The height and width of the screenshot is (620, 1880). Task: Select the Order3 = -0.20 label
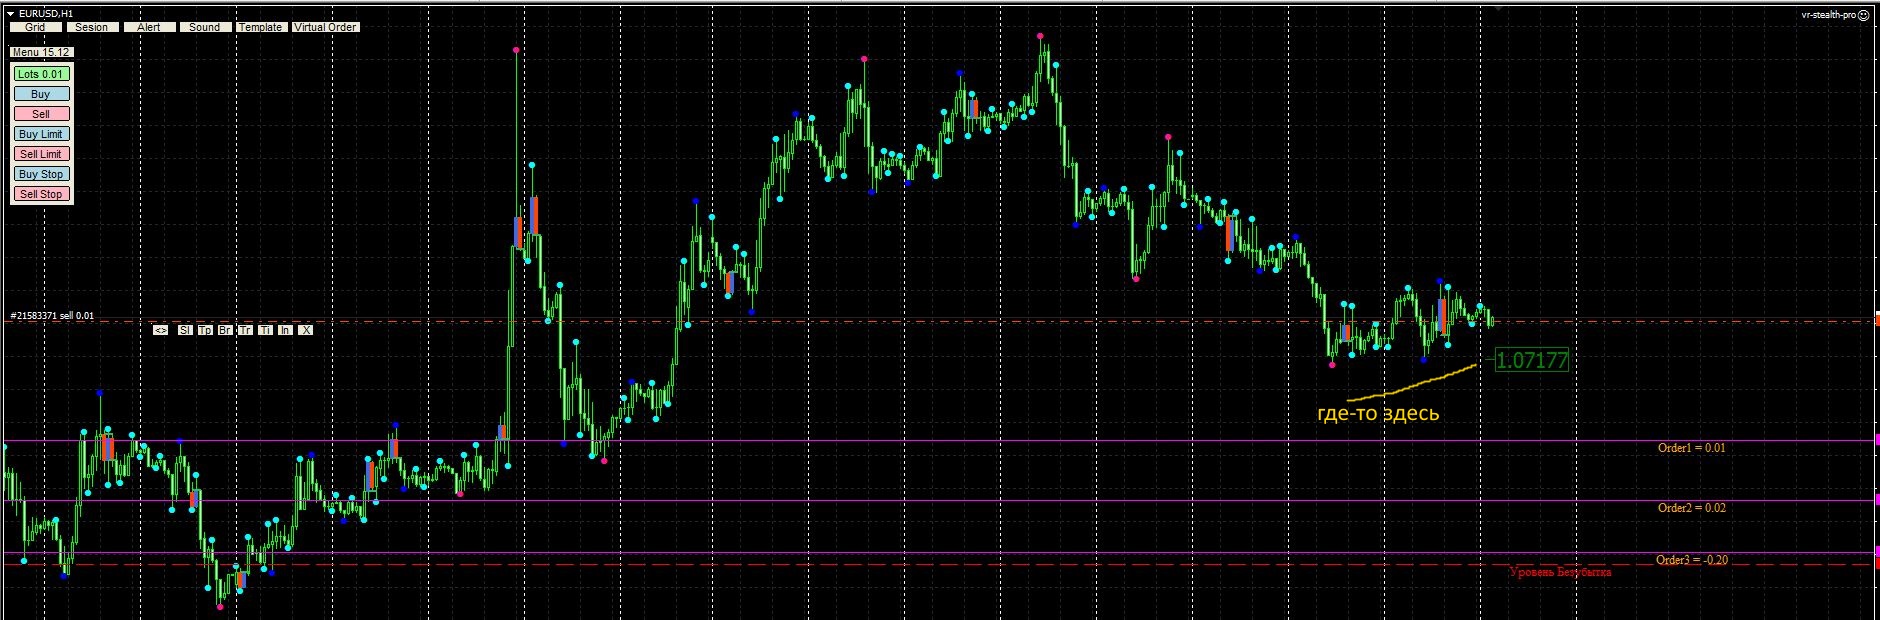pyautogui.click(x=1692, y=560)
